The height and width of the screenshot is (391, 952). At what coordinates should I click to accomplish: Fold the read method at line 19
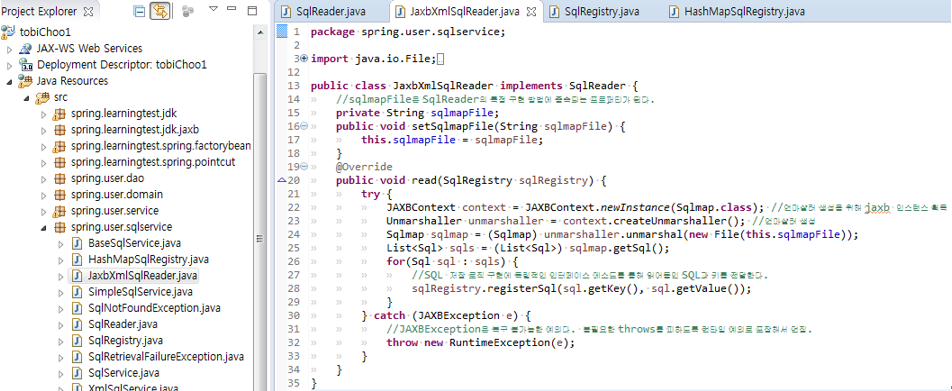pyautogui.click(x=304, y=166)
